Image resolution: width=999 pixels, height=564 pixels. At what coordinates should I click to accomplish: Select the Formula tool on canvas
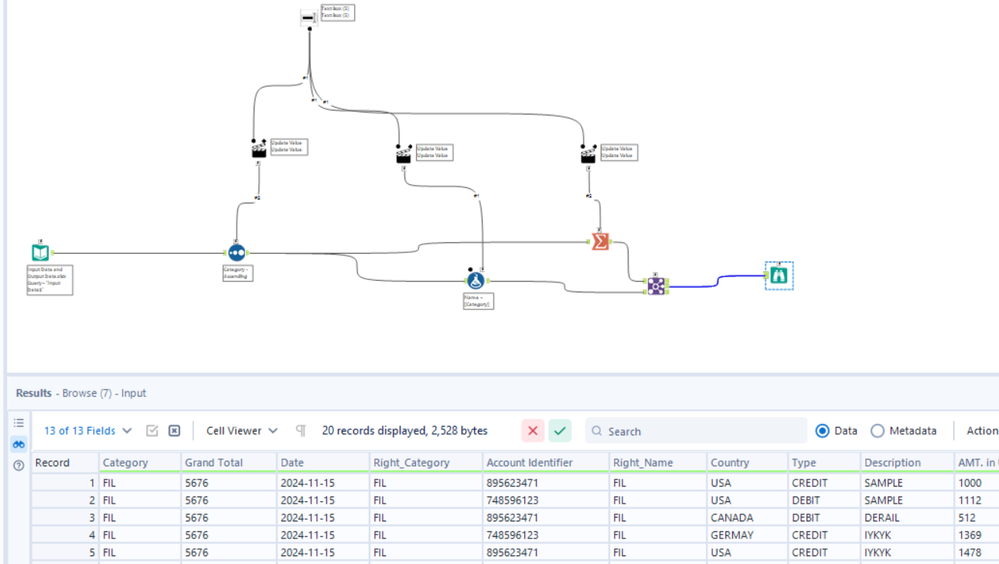pos(475,280)
